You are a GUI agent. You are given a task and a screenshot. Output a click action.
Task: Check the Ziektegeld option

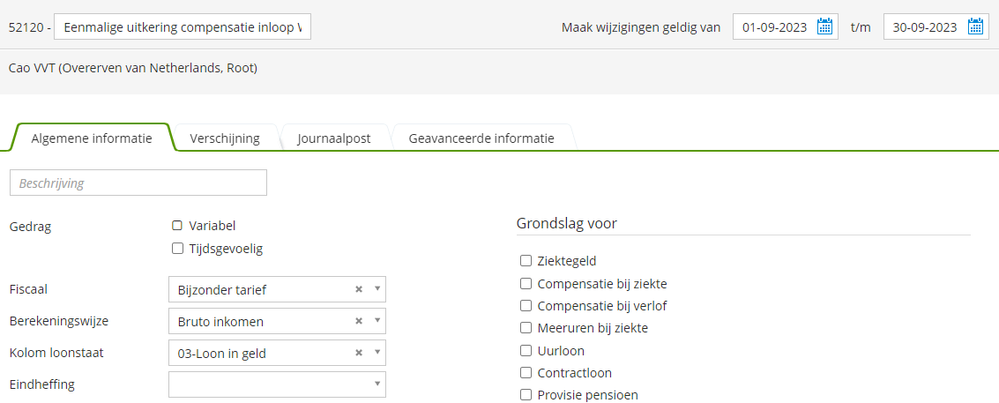526,261
